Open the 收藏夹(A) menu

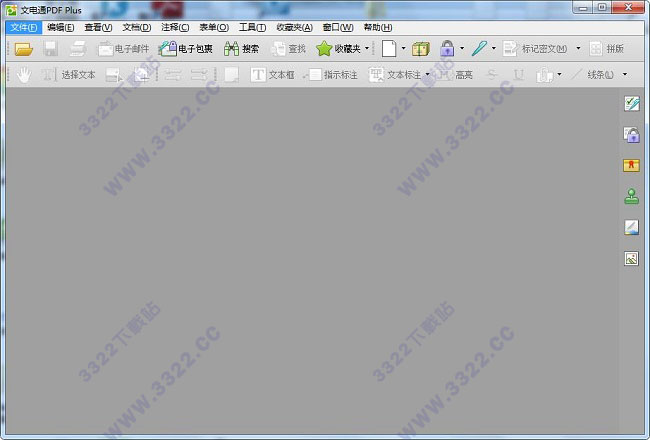tap(294, 27)
